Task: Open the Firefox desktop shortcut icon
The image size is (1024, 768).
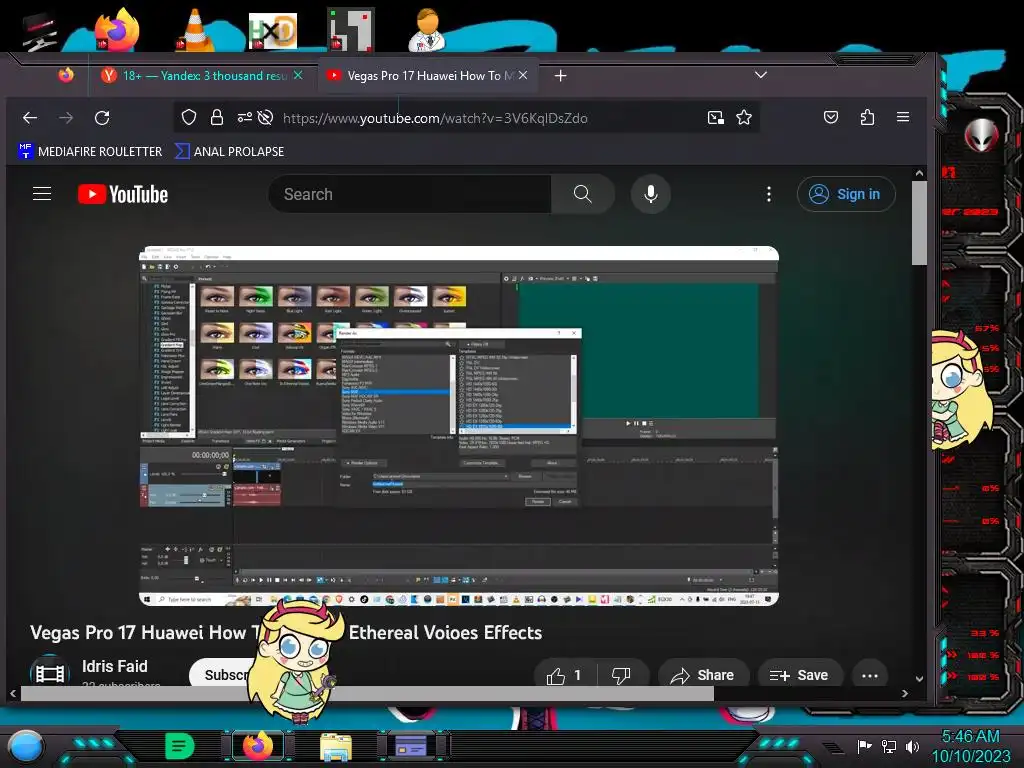Action: [116, 30]
